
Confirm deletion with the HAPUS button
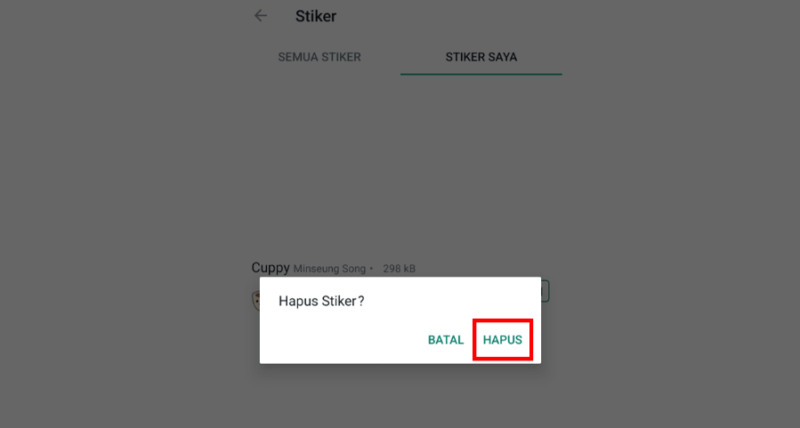tap(503, 340)
